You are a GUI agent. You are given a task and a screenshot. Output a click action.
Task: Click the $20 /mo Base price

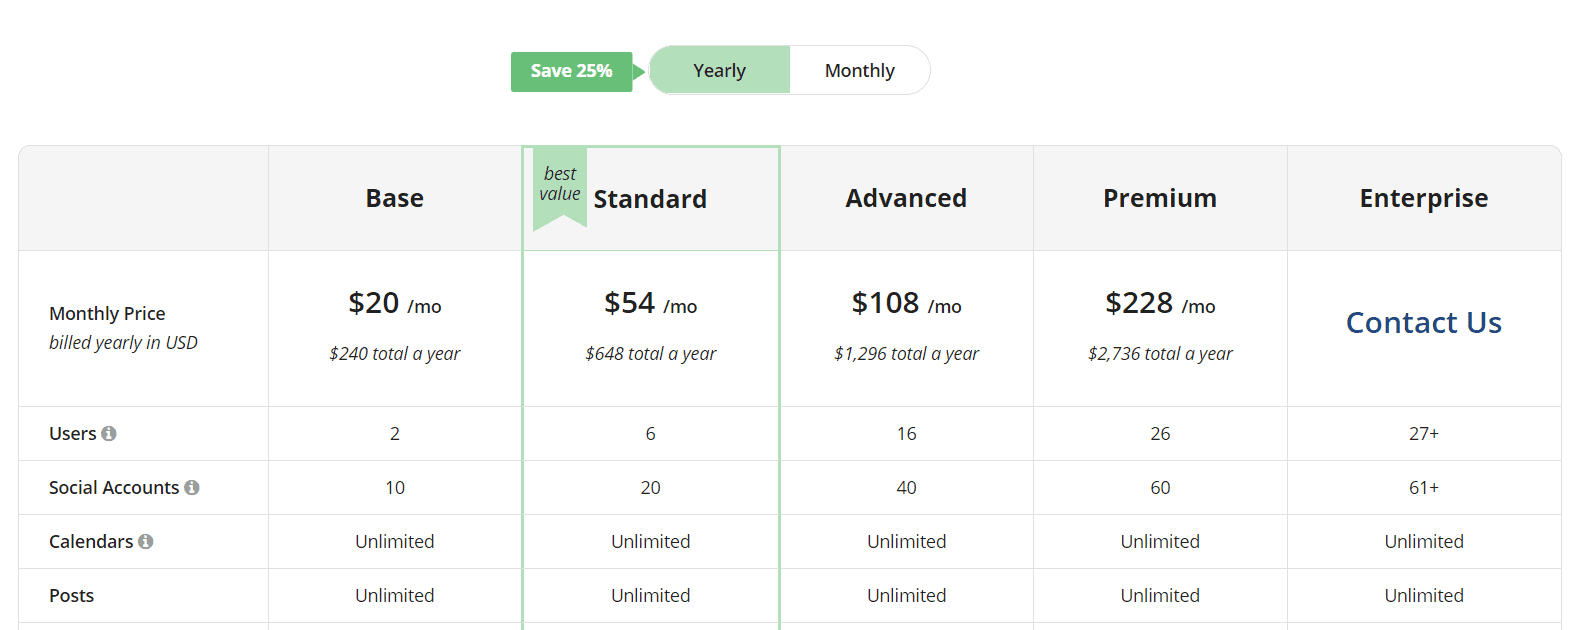pyautogui.click(x=394, y=303)
